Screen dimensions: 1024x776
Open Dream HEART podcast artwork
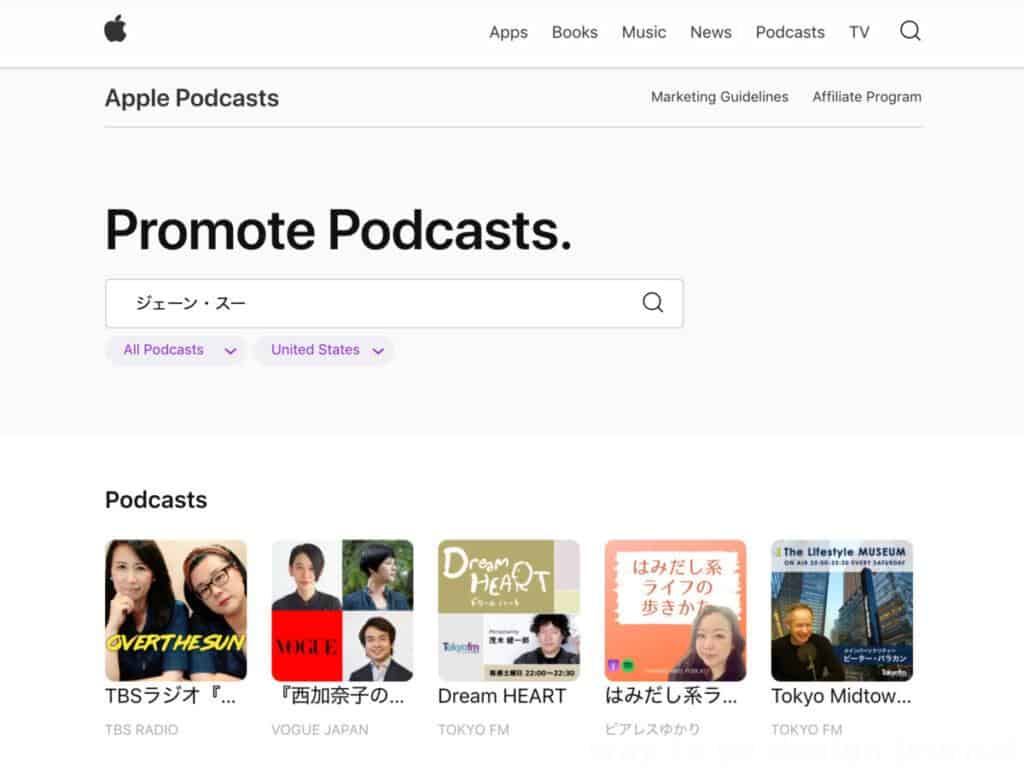(509, 610)
